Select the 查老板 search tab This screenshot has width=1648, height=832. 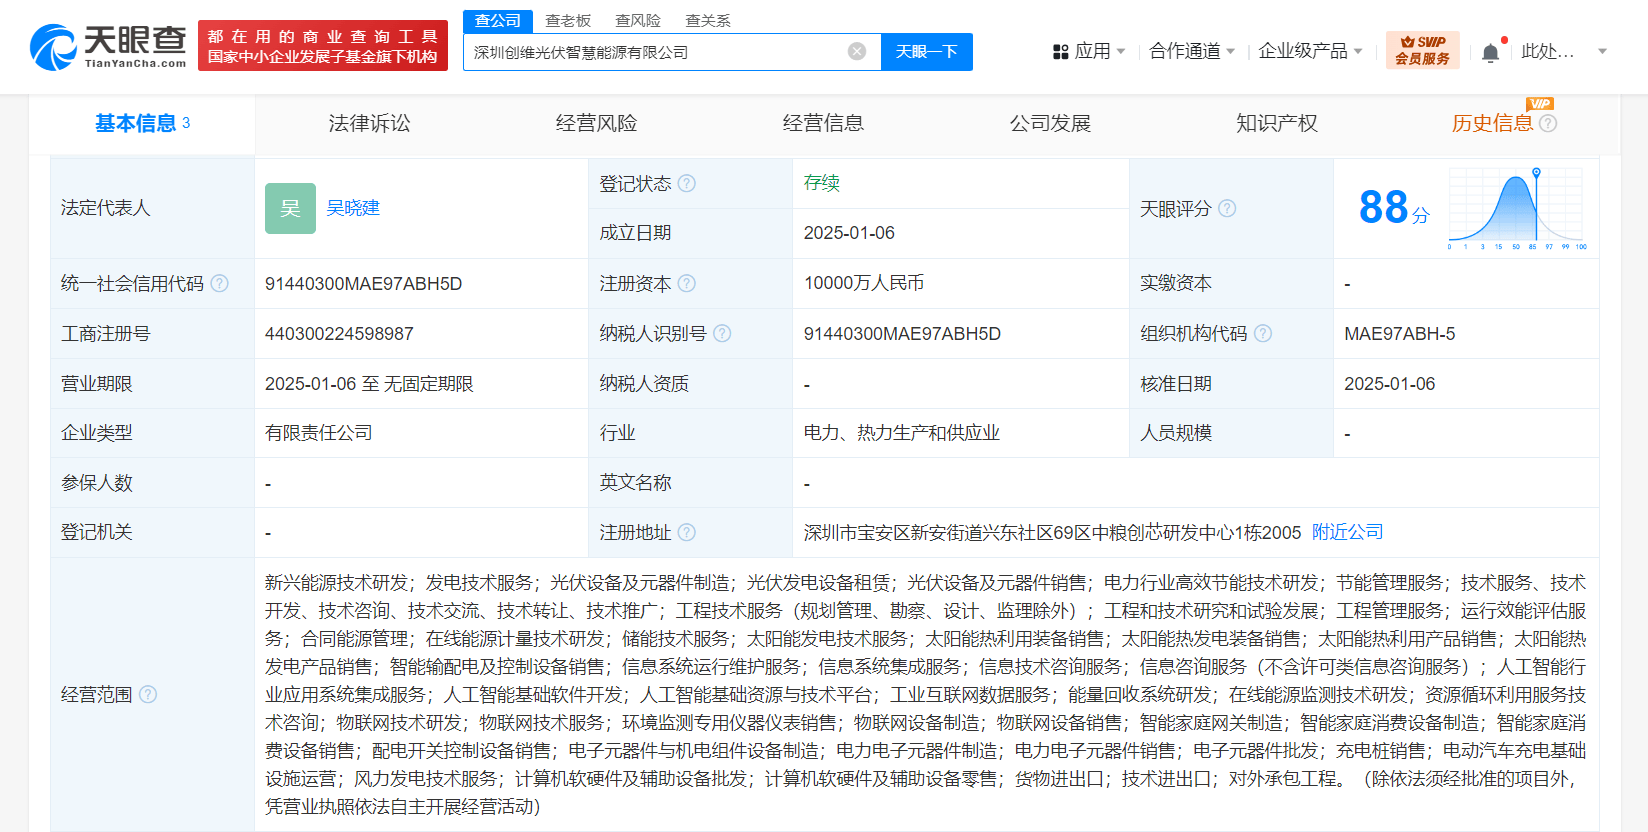click(568, 21)
